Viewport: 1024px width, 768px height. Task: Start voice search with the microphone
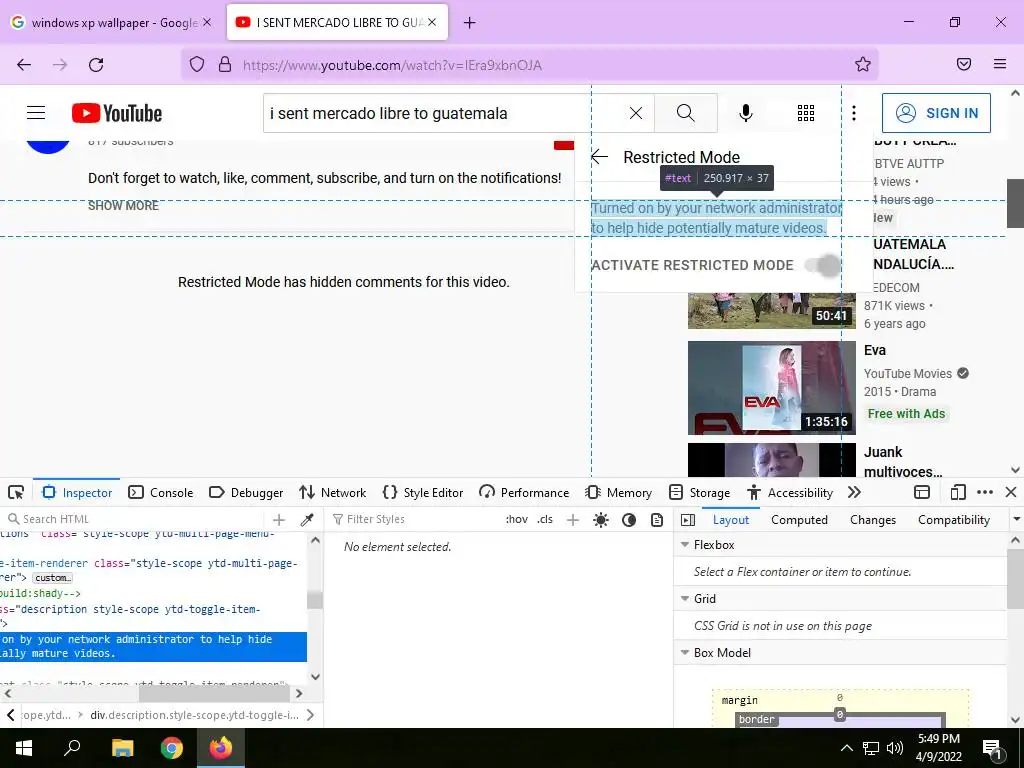(746, 113)
